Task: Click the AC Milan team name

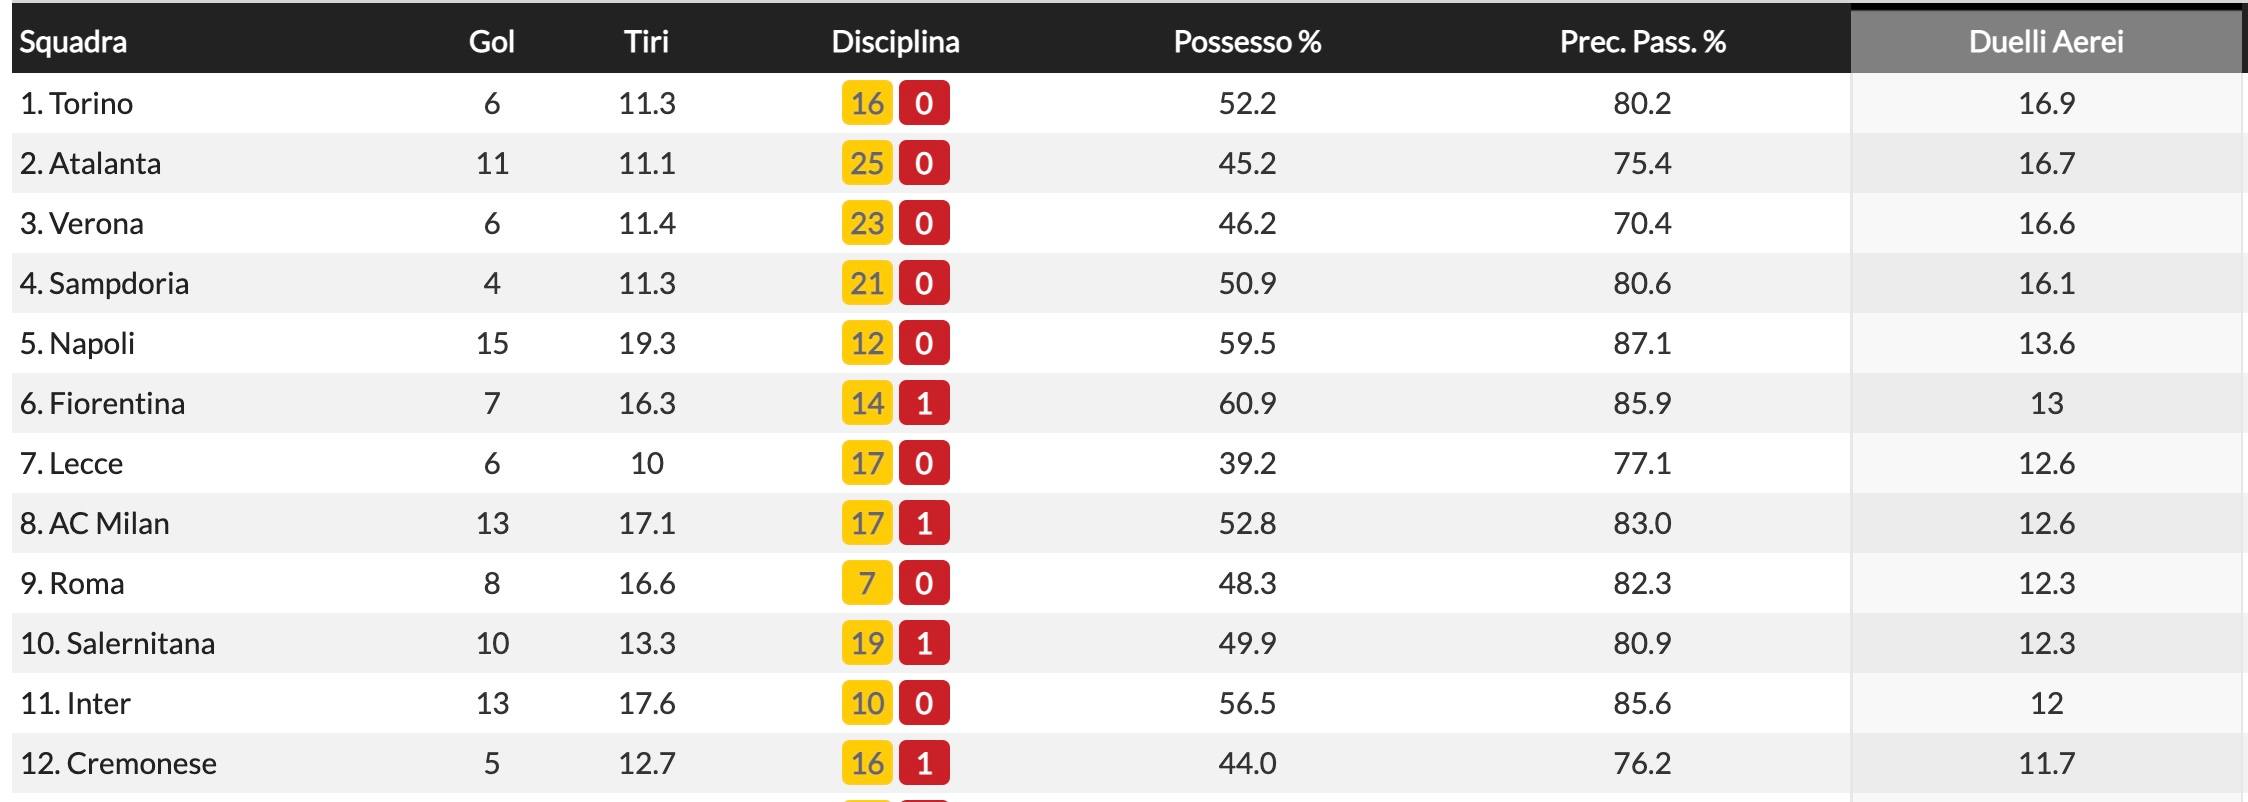Action: [x=108, y=524]
